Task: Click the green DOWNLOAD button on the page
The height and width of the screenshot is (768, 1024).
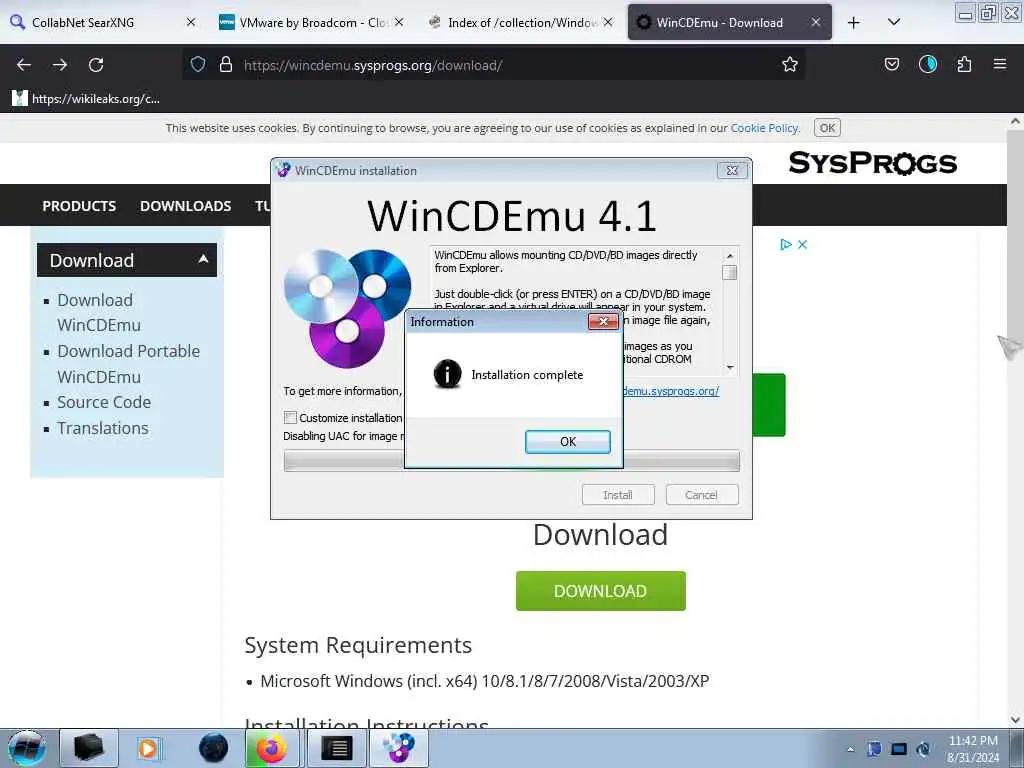Action: tap(600, 591)
